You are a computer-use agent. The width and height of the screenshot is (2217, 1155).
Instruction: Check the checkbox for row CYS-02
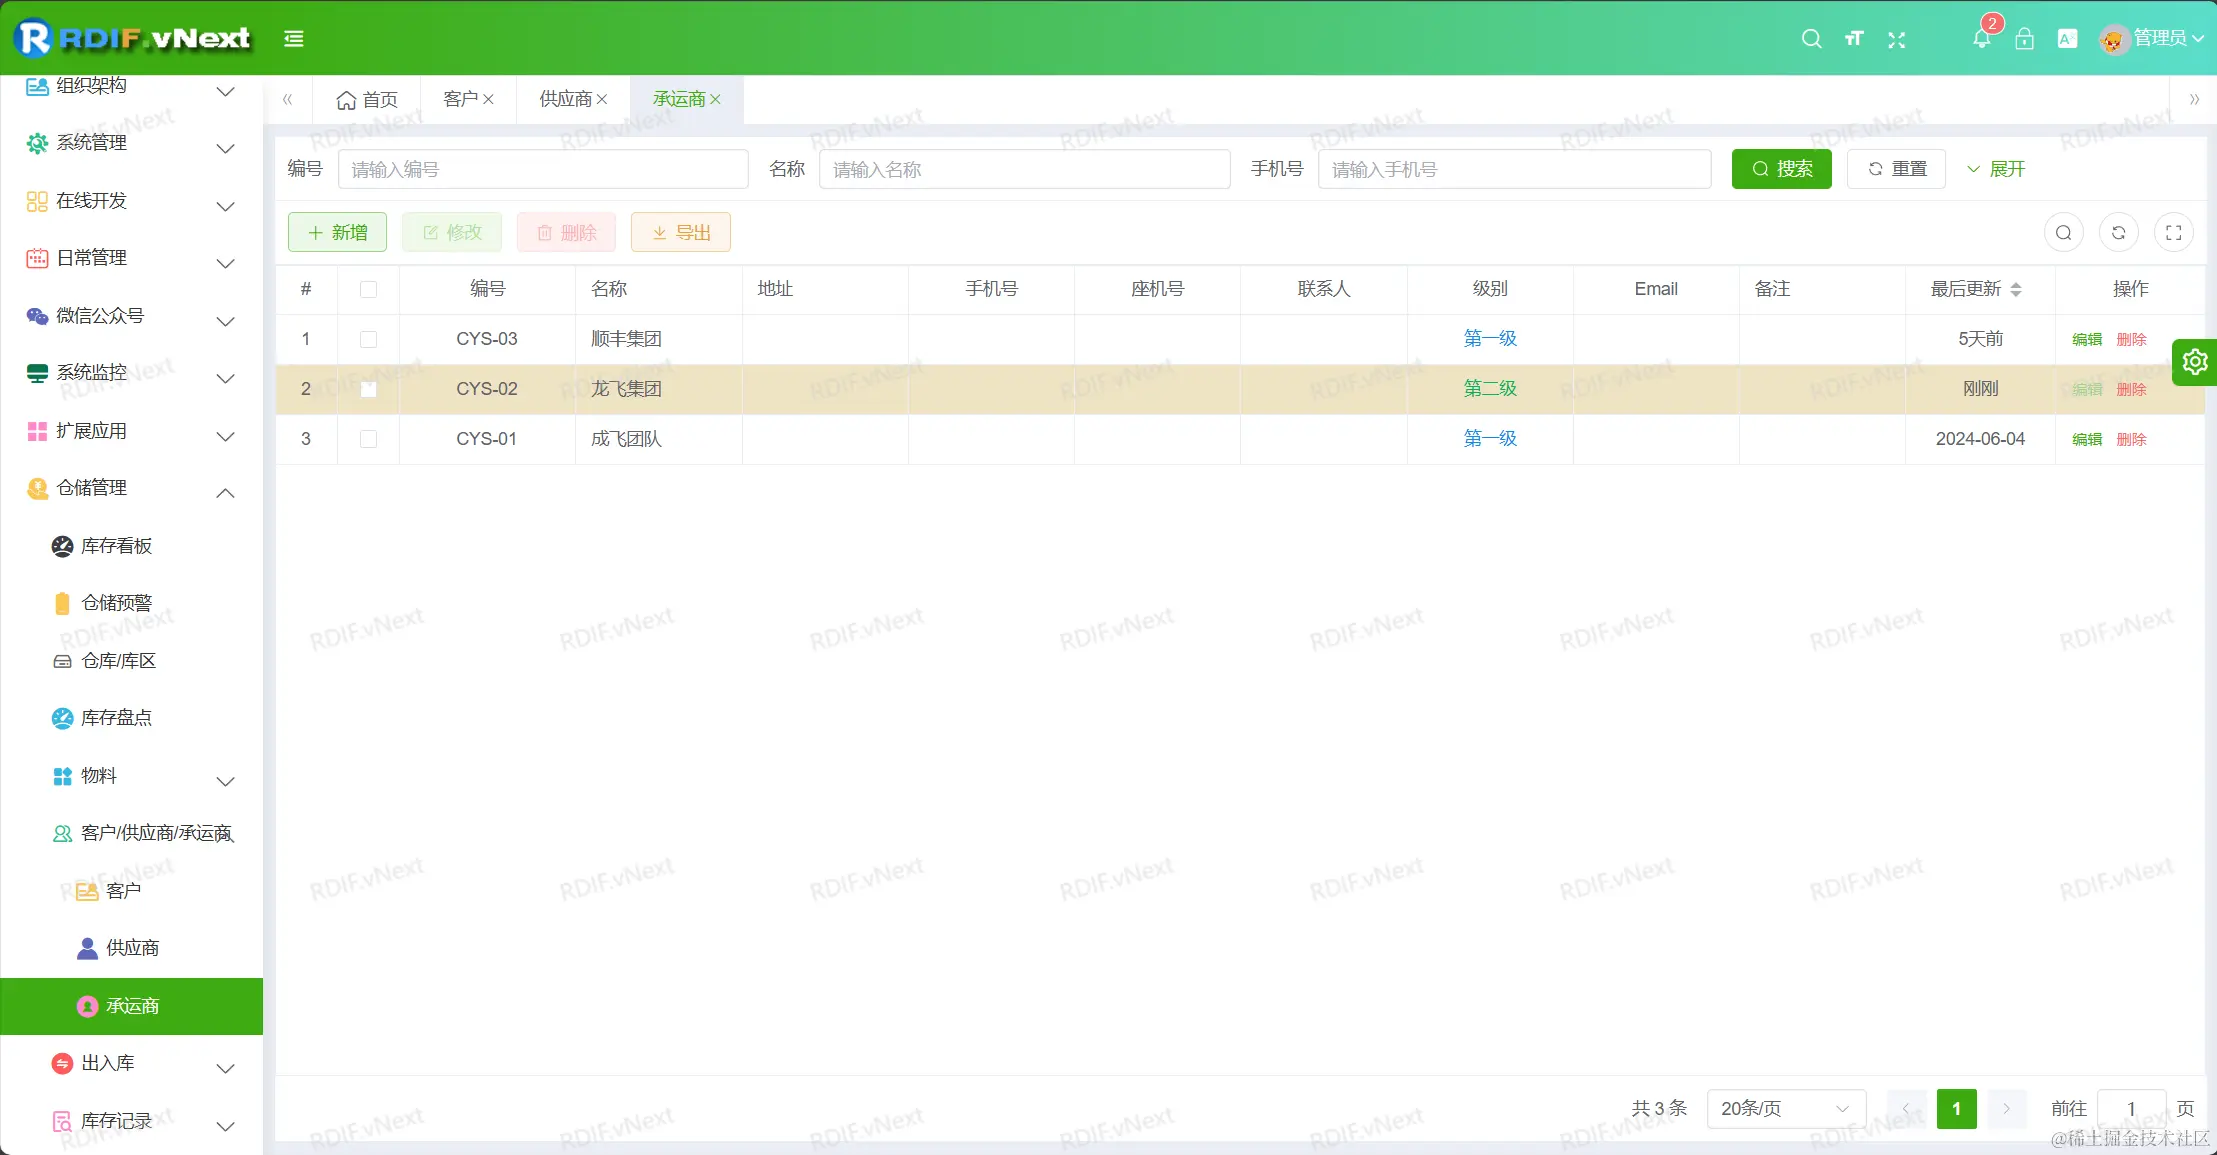point(368,389)
